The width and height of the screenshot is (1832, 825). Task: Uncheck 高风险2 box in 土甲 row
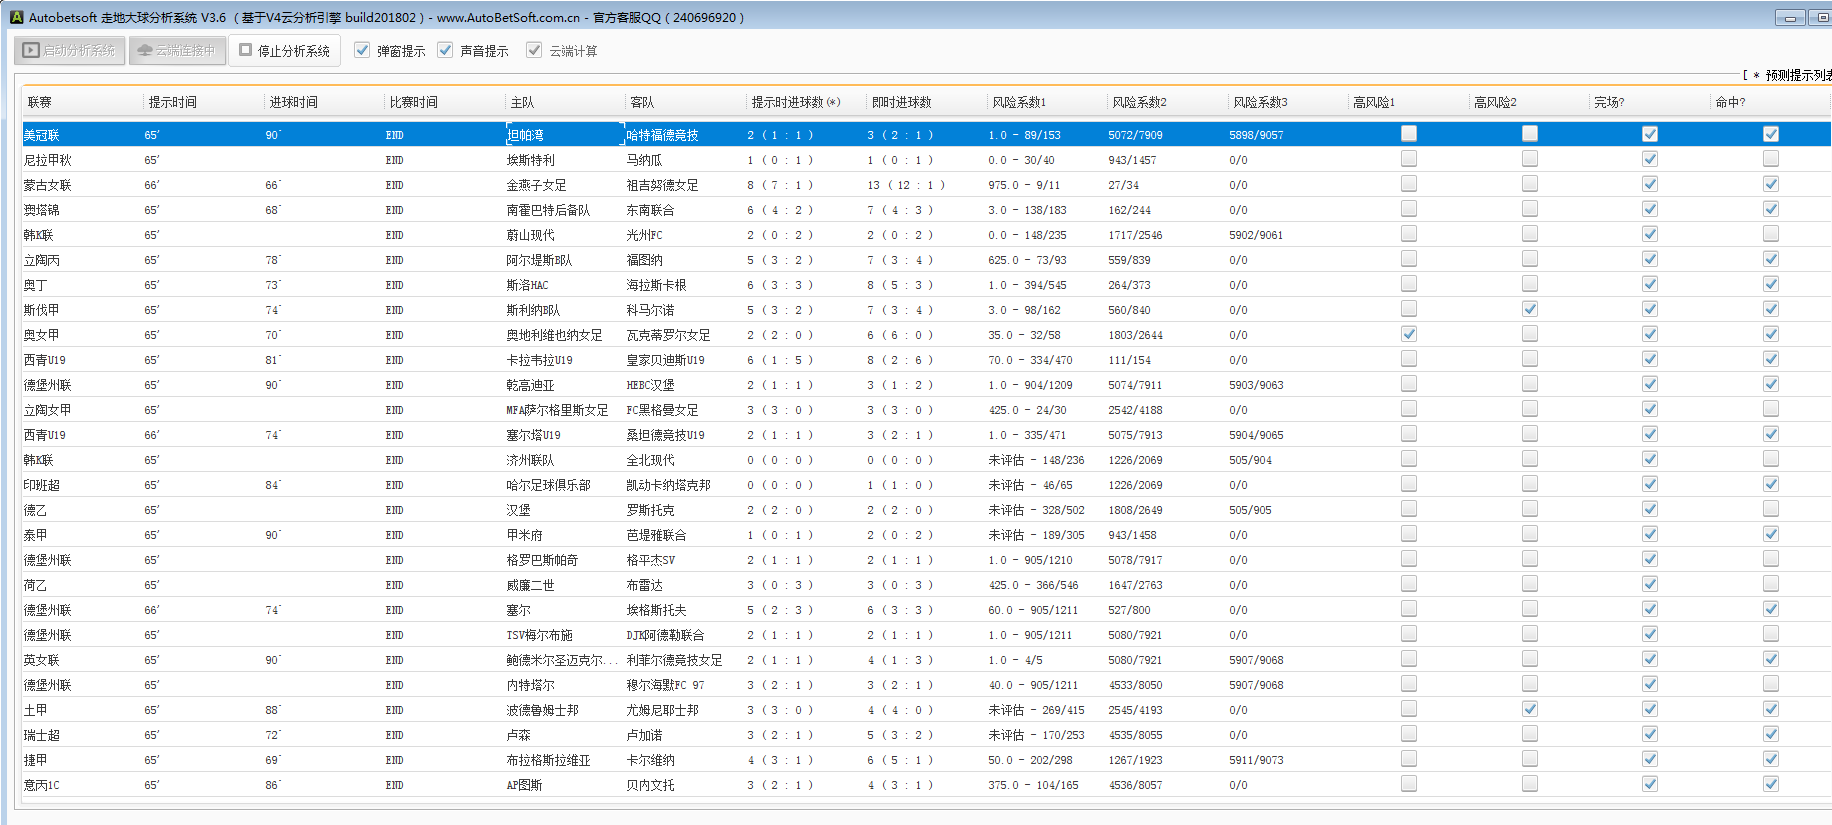click(1529, 709)
